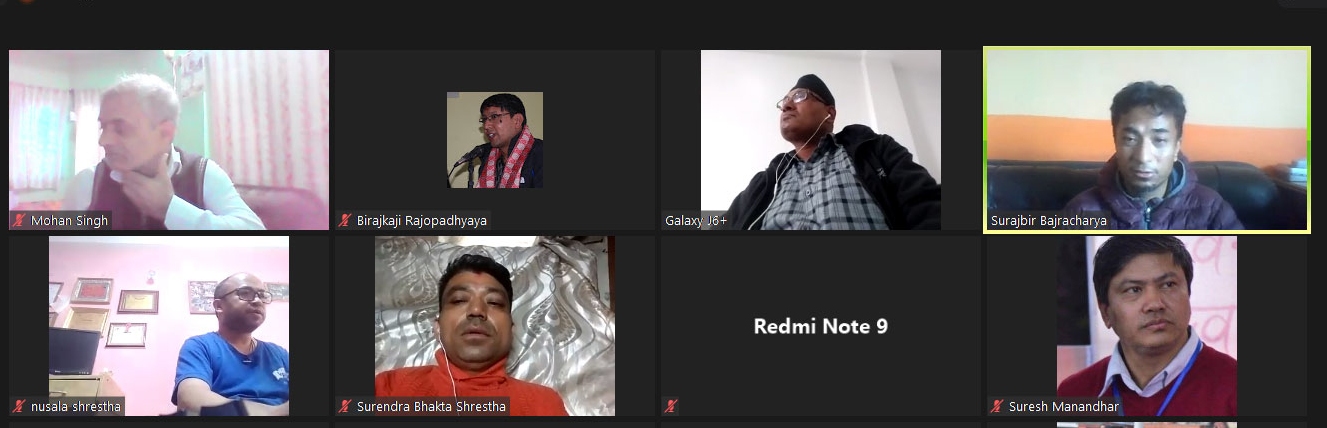Click Surendra Bhakta Shrestha's muted mic icon
The width and height of the screenshot is (1327, 428).
[344, 406]
